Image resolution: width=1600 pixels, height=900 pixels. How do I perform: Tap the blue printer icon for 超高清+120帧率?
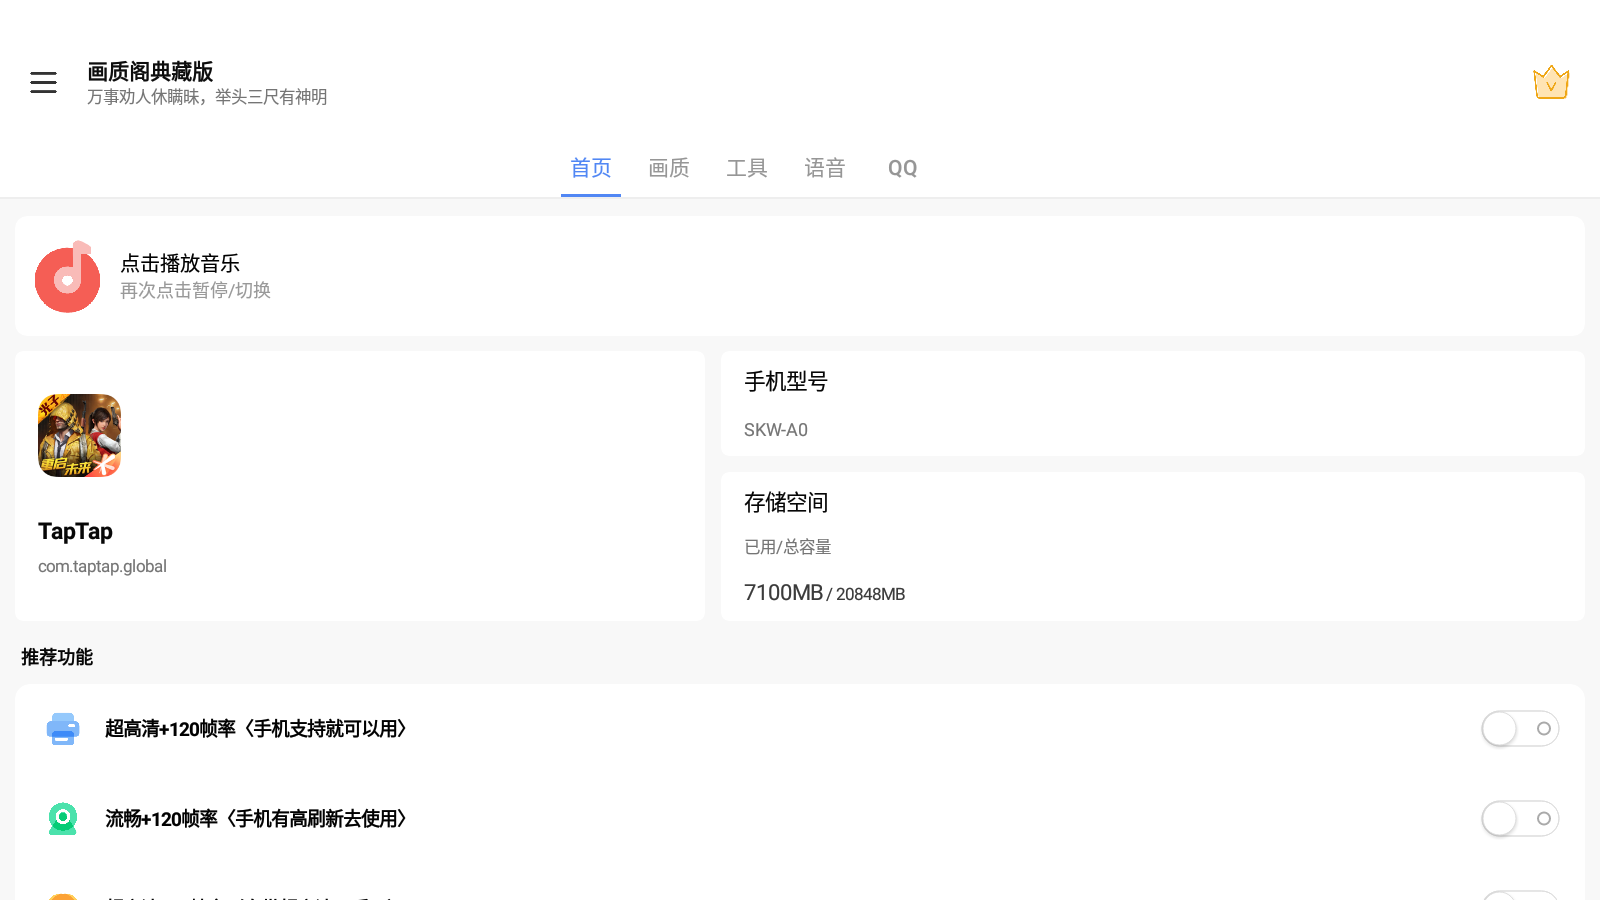[x=63, y=729]
